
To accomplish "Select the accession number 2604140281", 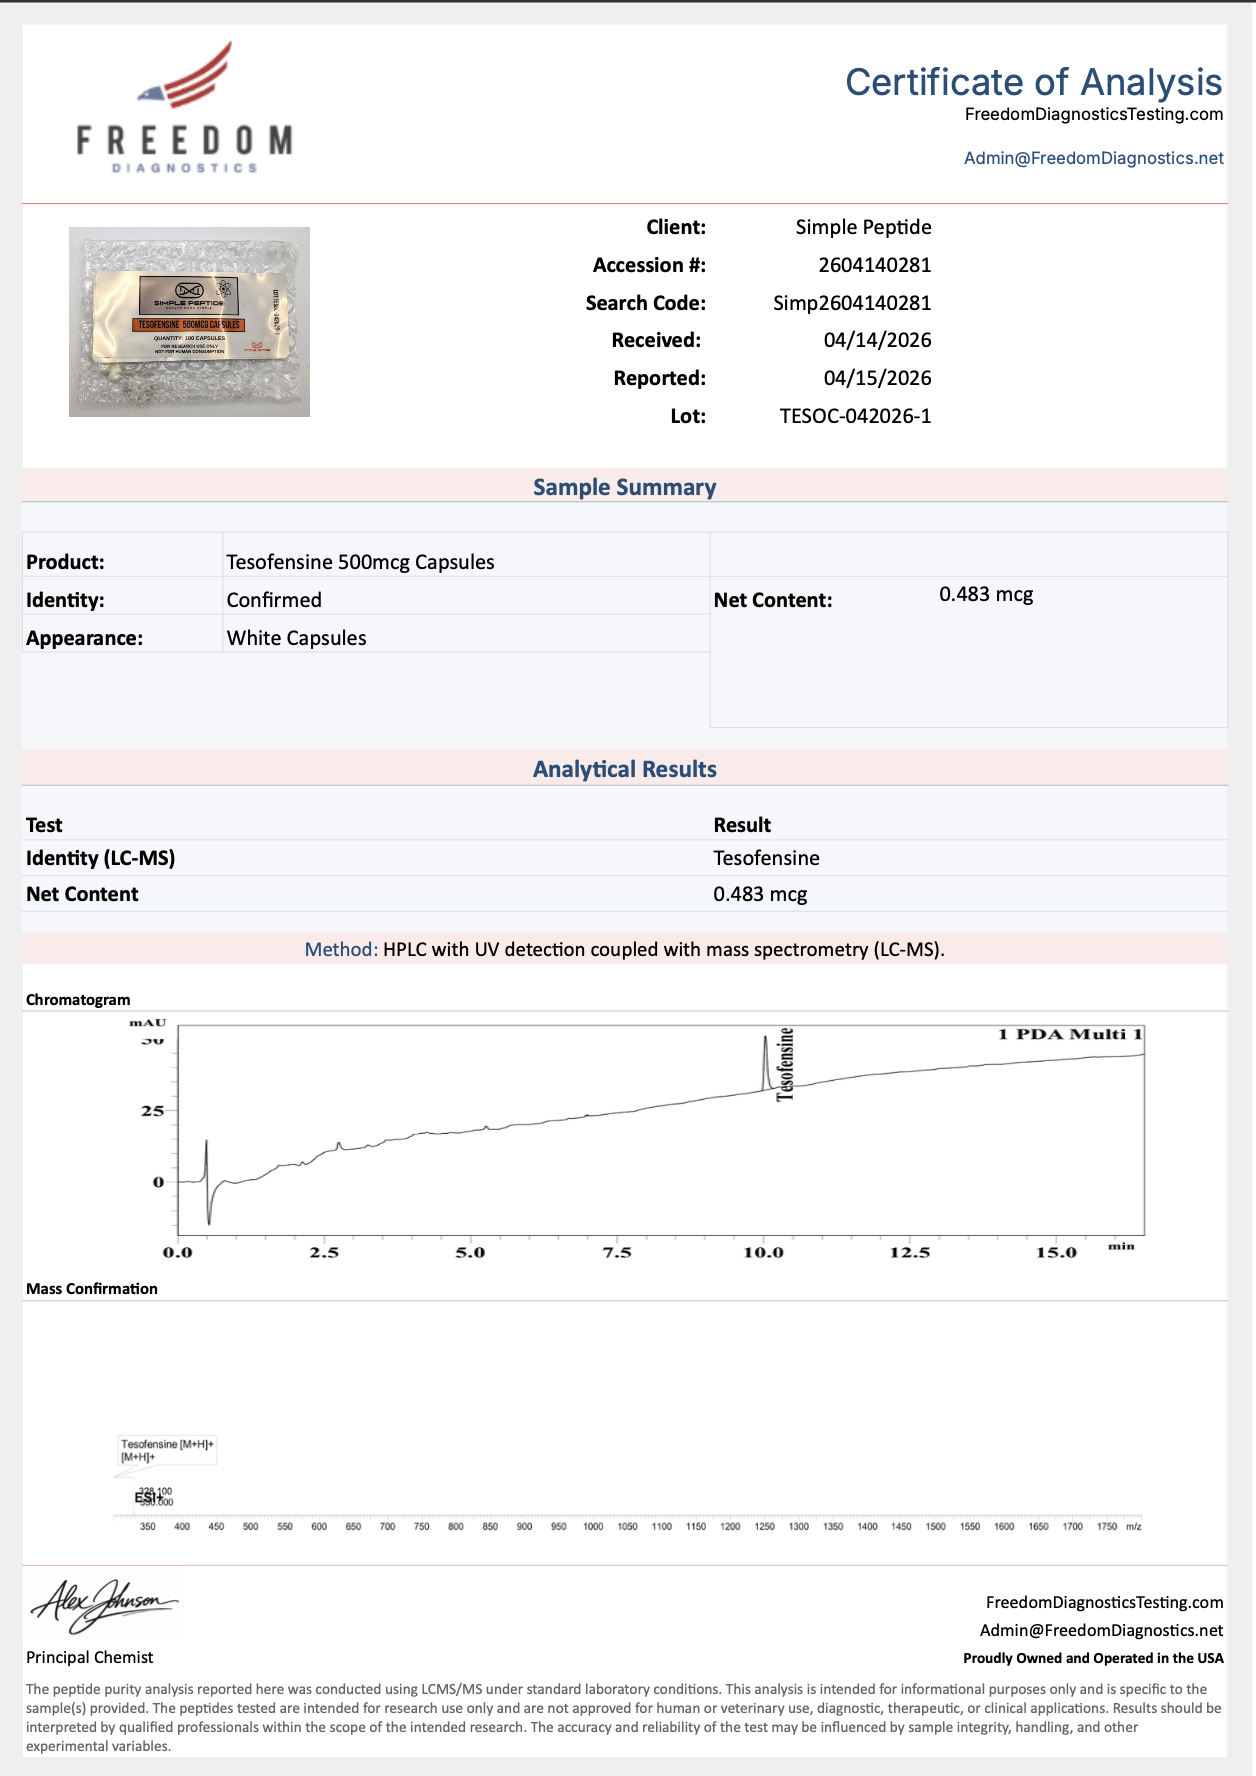I will 874,265.
